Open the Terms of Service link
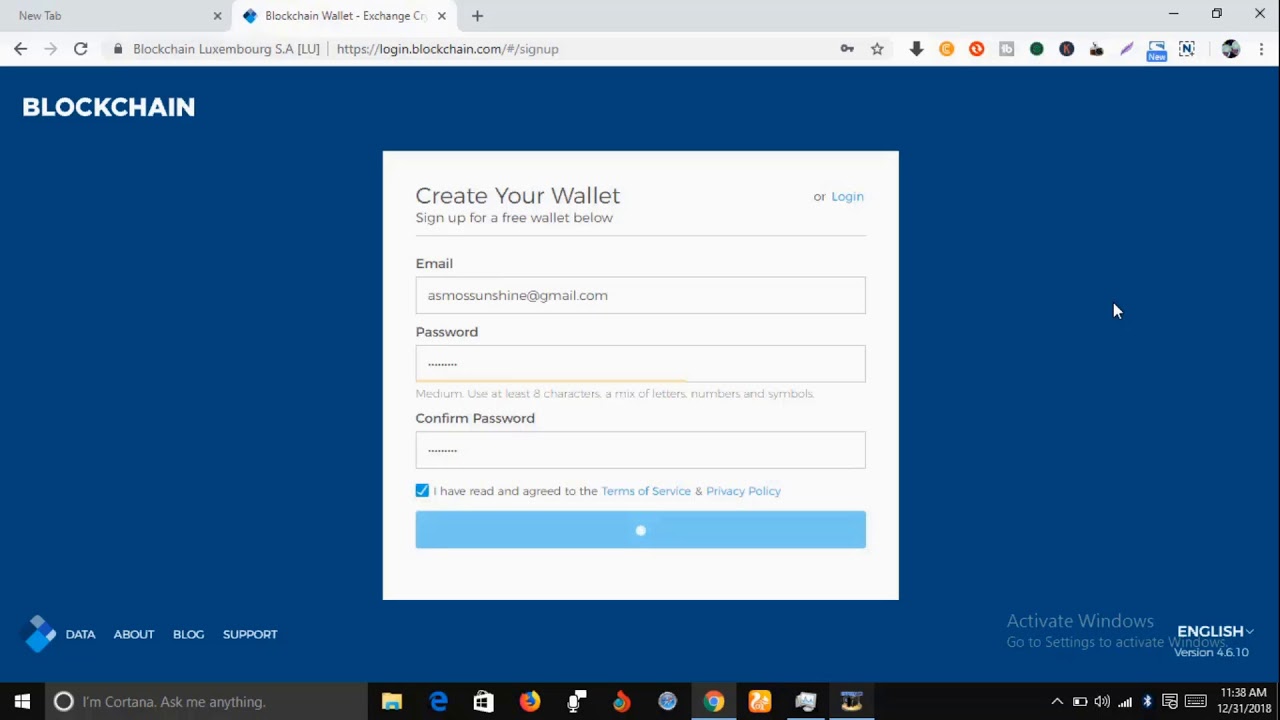Screen dimensions: 1280x720 click(x=646, y=491)
